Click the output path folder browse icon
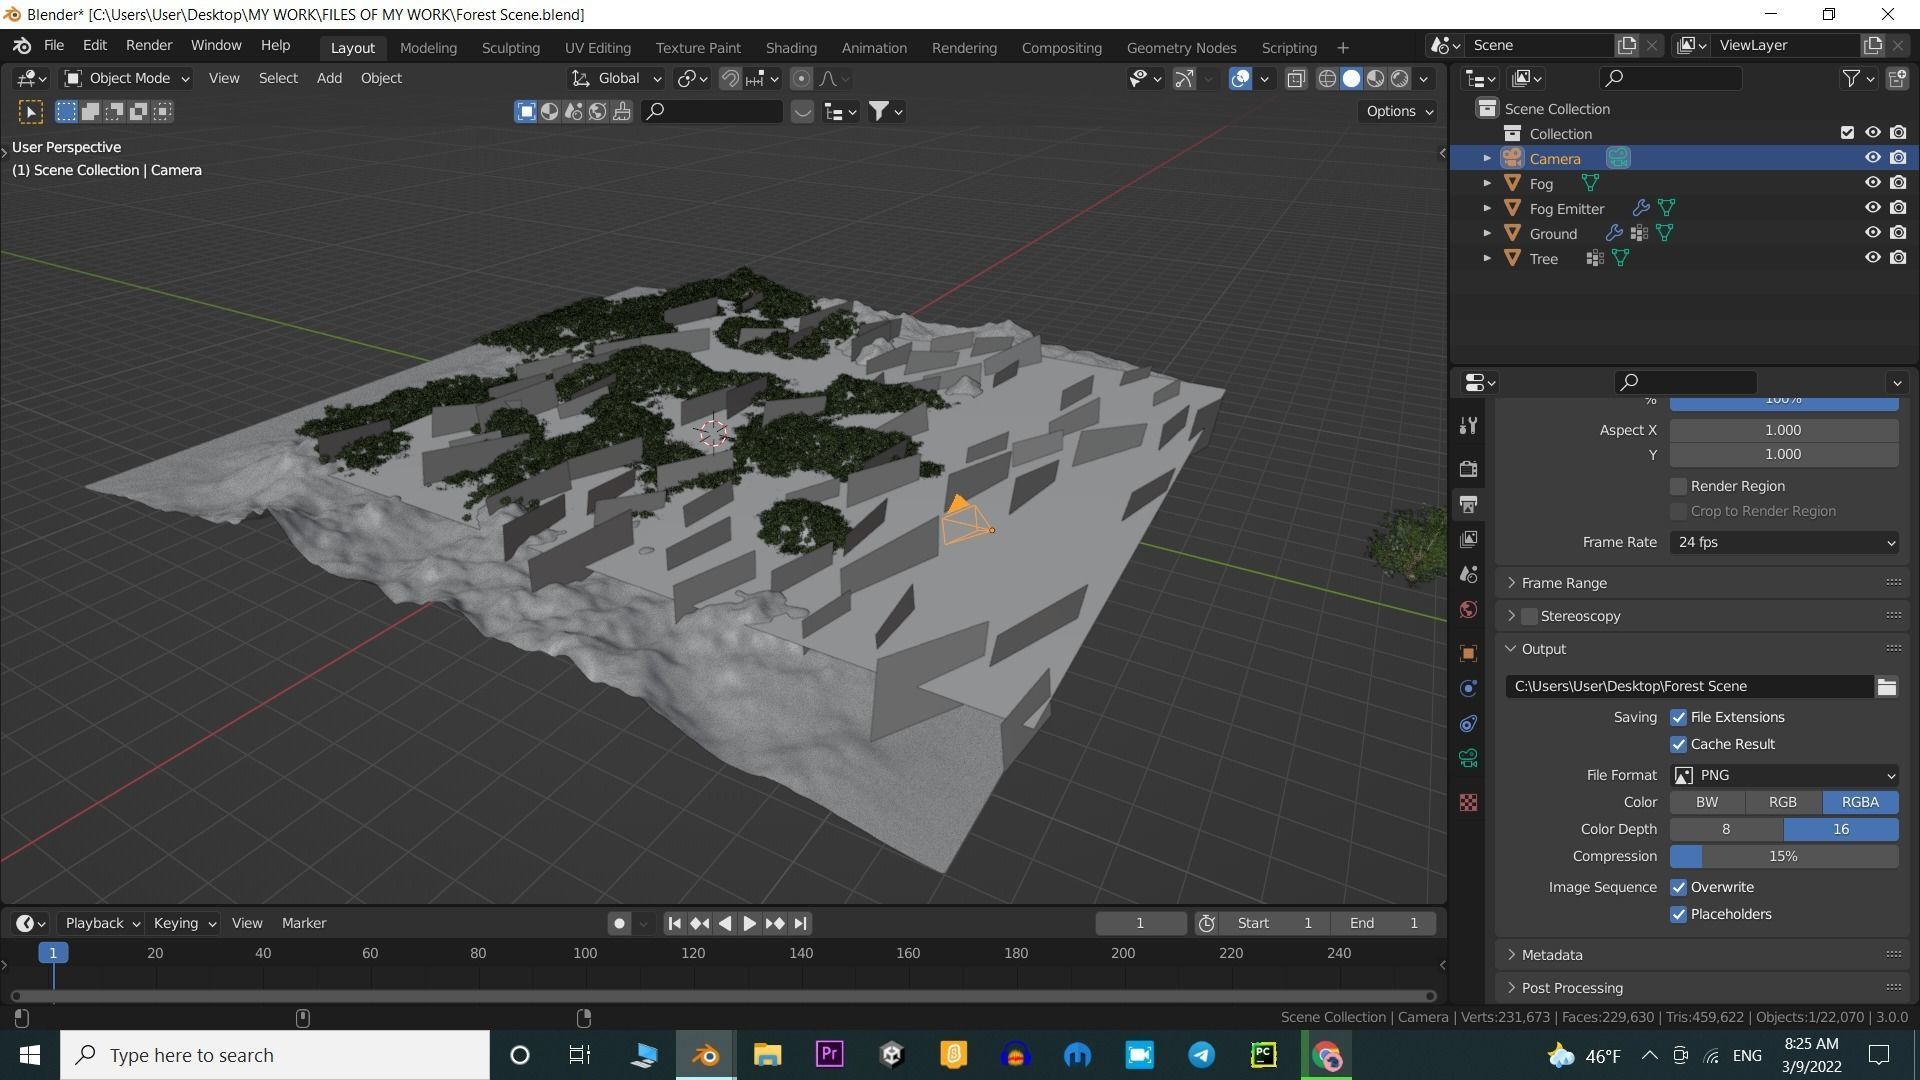Viewport: 1920px width, 1080px height. pos(1886,686)
